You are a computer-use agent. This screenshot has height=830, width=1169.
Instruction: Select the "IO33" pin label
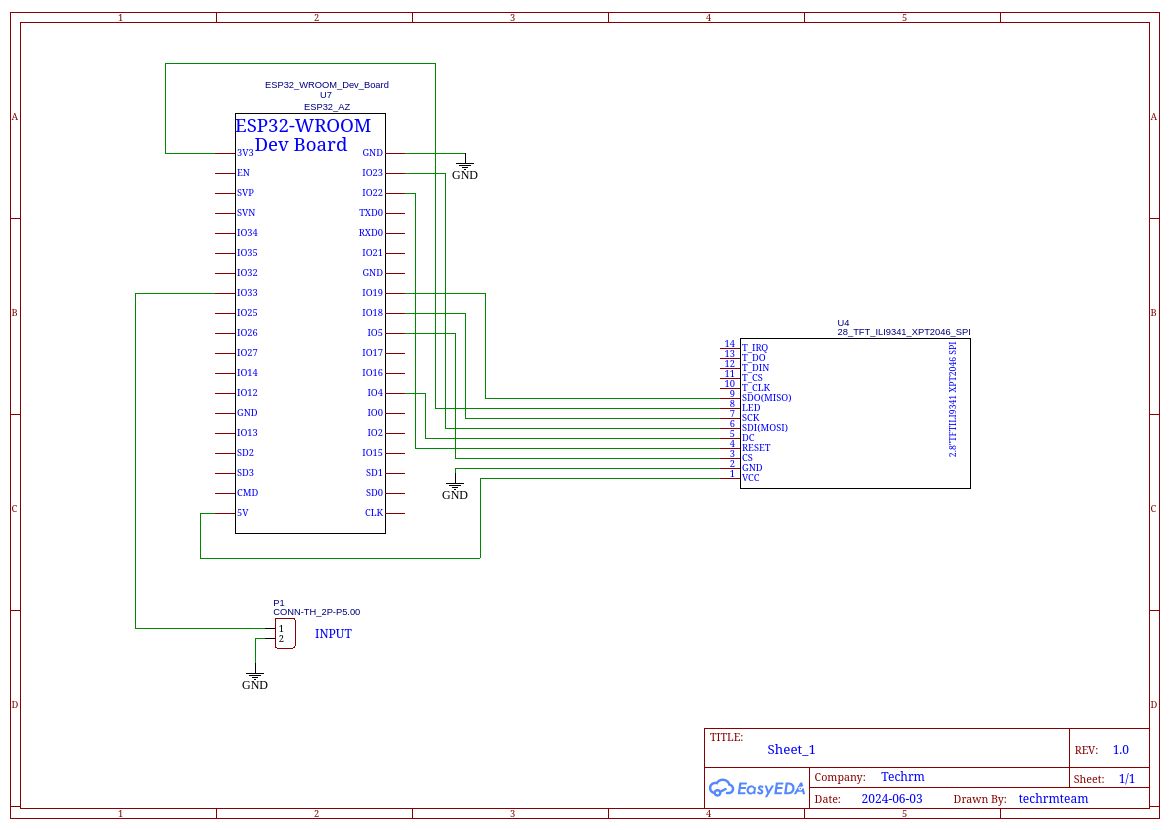click(247, 293)
